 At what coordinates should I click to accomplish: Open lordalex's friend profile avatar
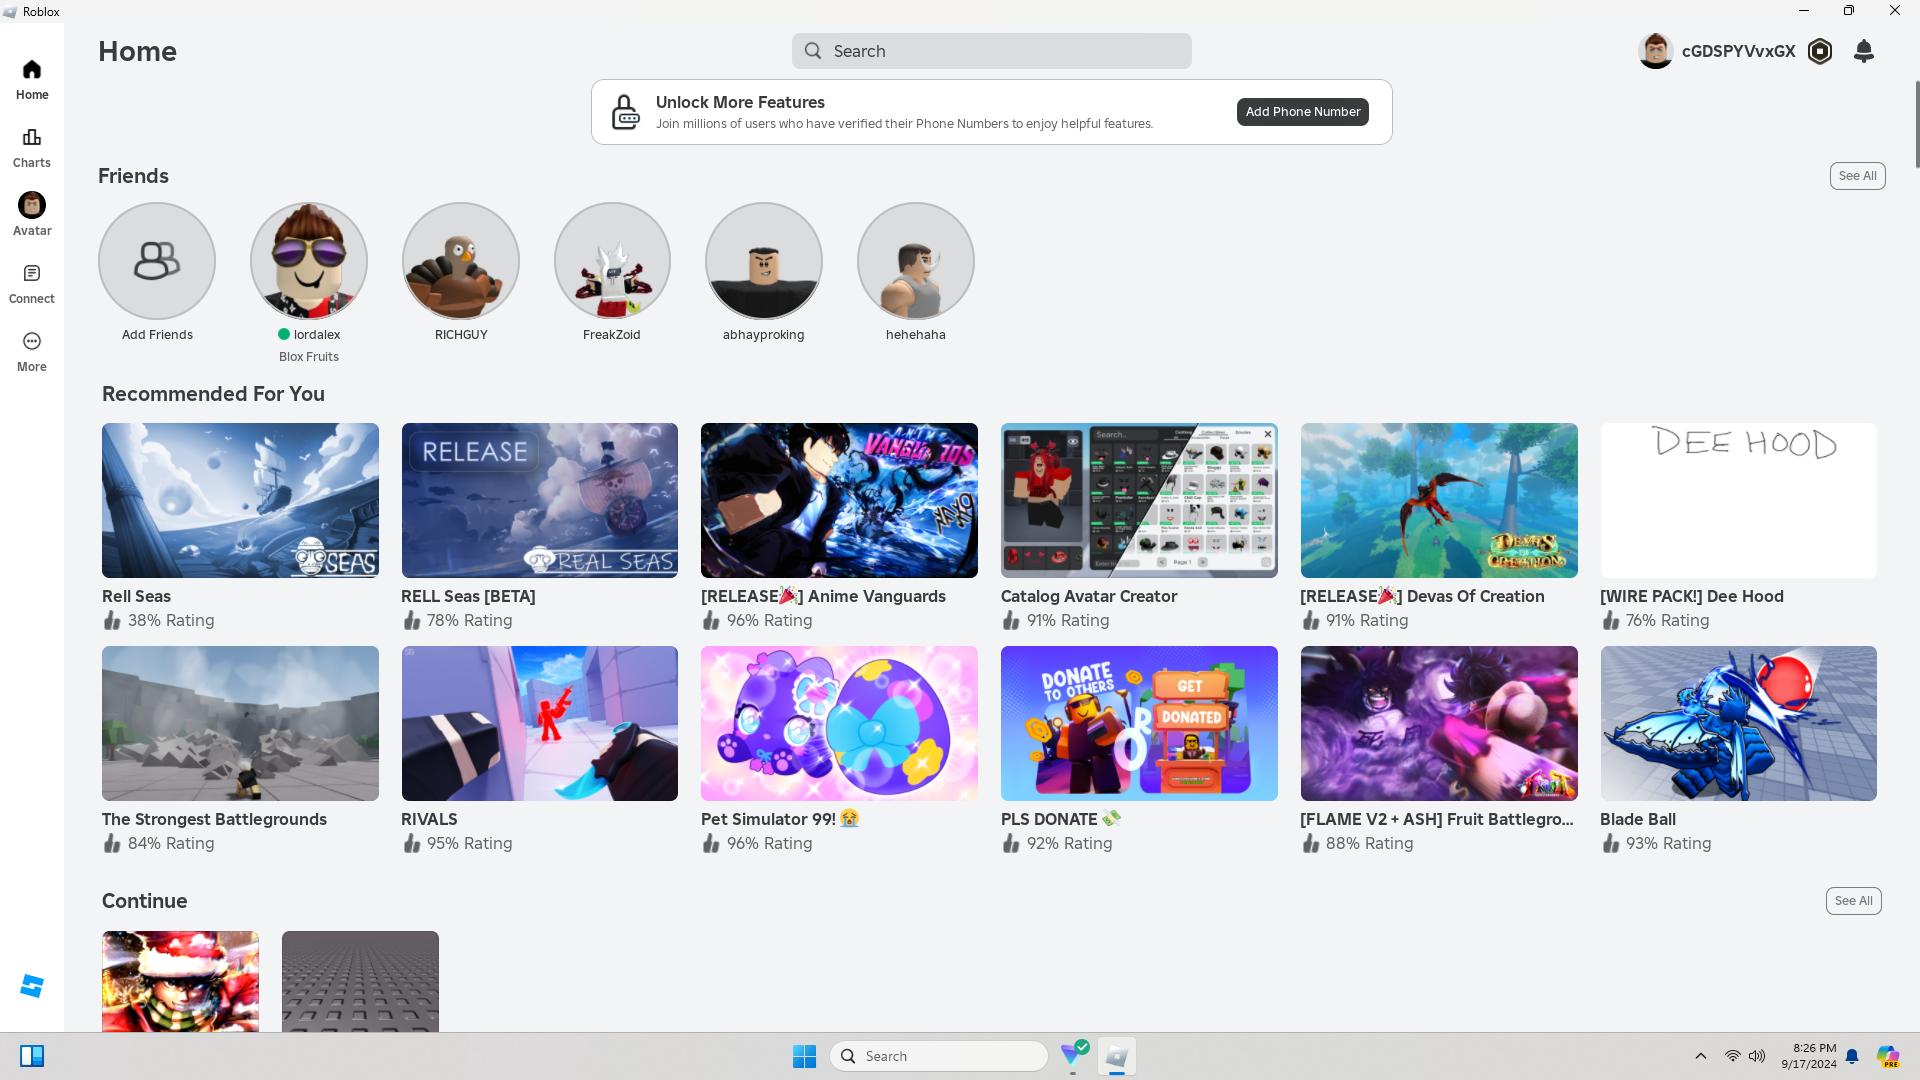pos(309,261)
